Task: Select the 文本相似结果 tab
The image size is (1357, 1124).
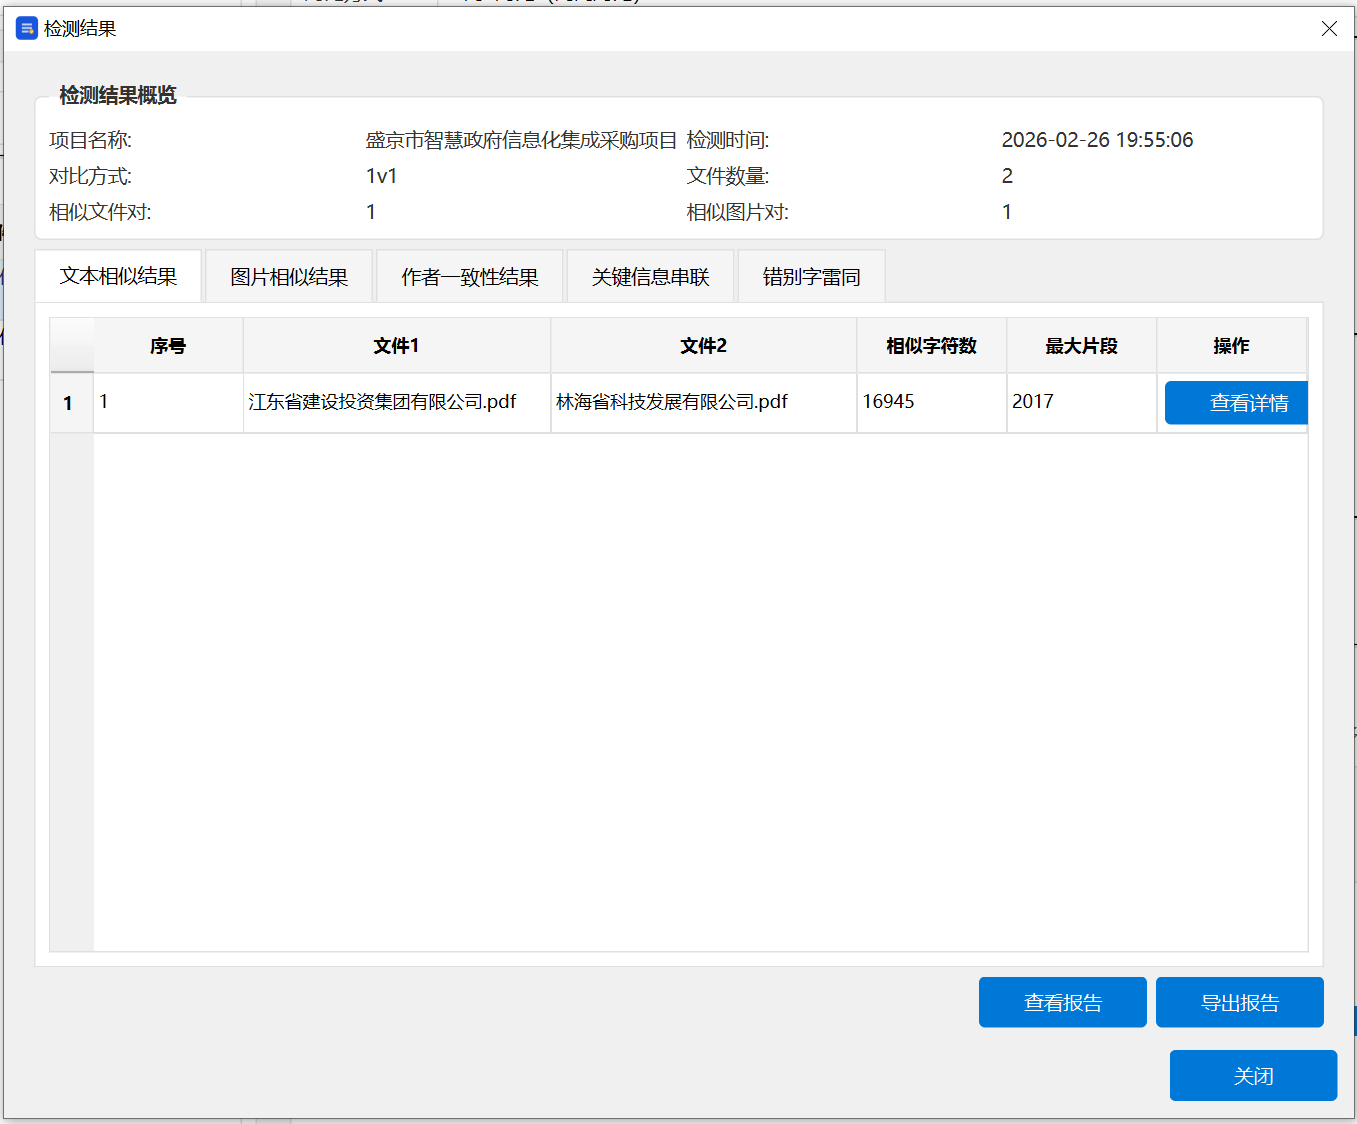Action: coord(119,275)
